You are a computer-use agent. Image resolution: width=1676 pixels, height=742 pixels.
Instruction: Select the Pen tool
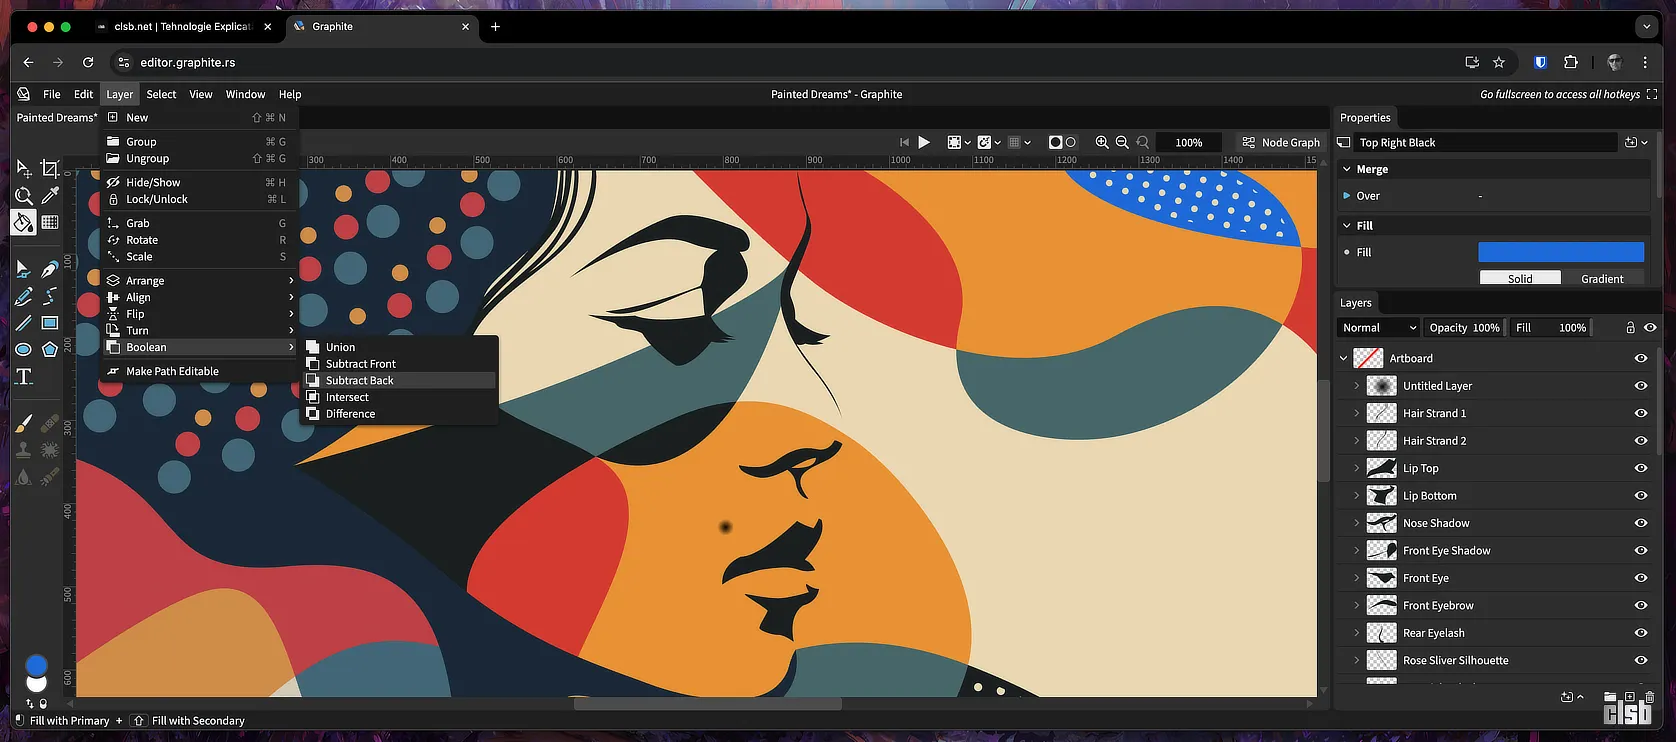pyautogui.click(x=50, y=269)
